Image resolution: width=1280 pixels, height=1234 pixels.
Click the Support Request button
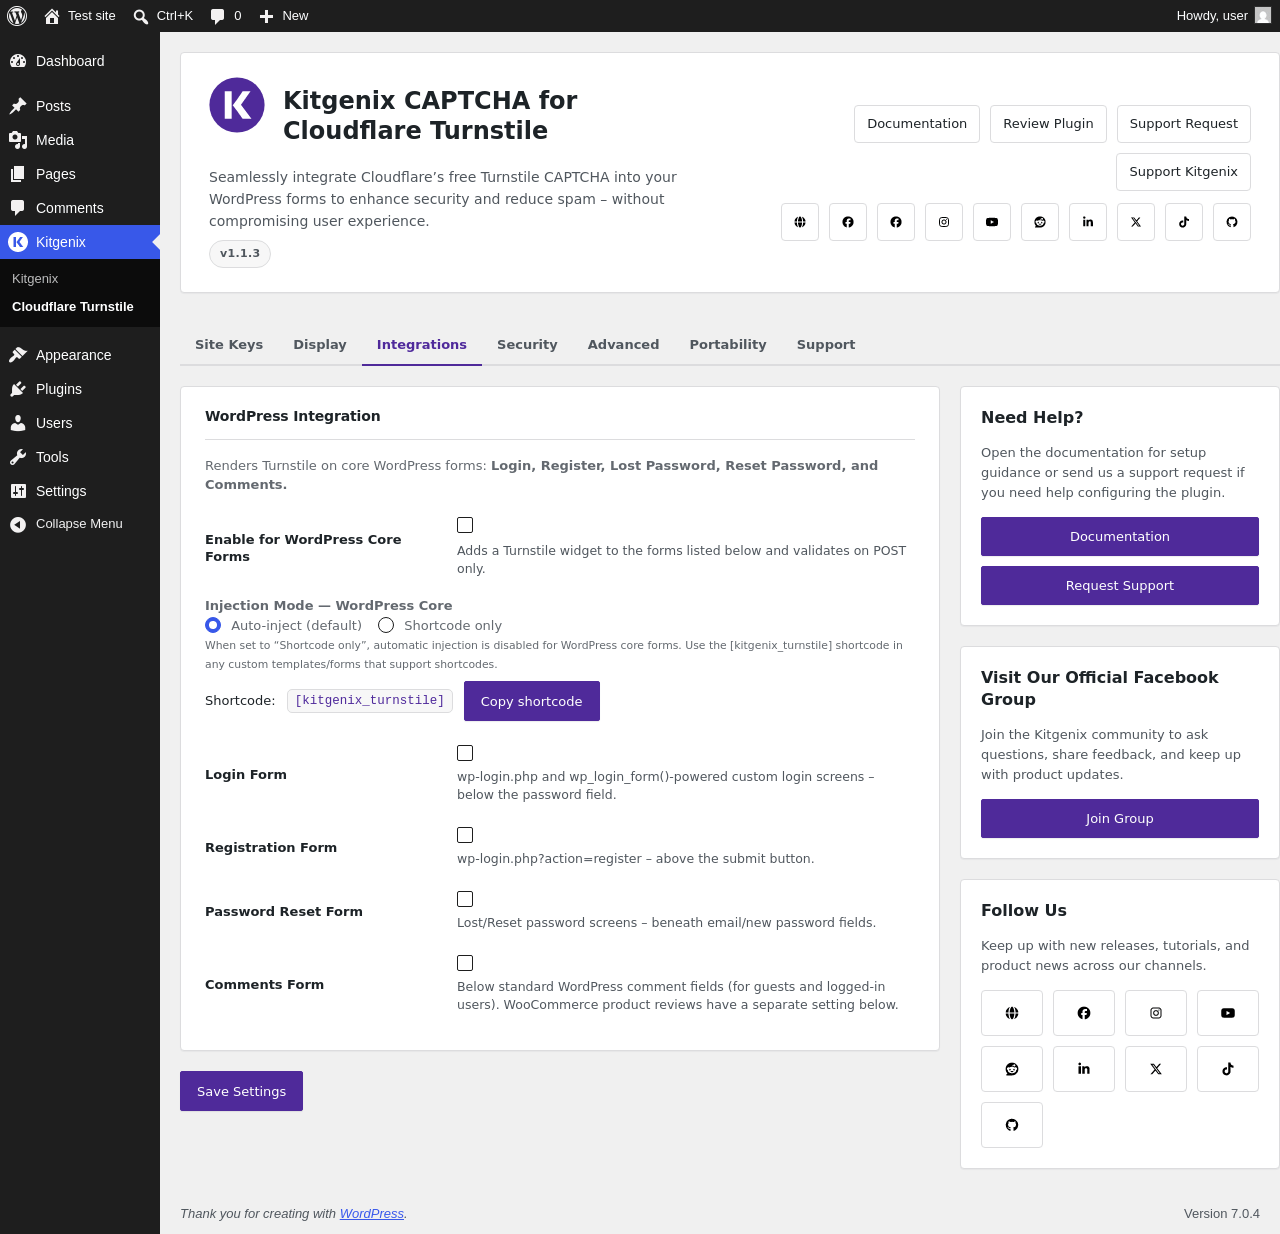[x=1184, y=124]
